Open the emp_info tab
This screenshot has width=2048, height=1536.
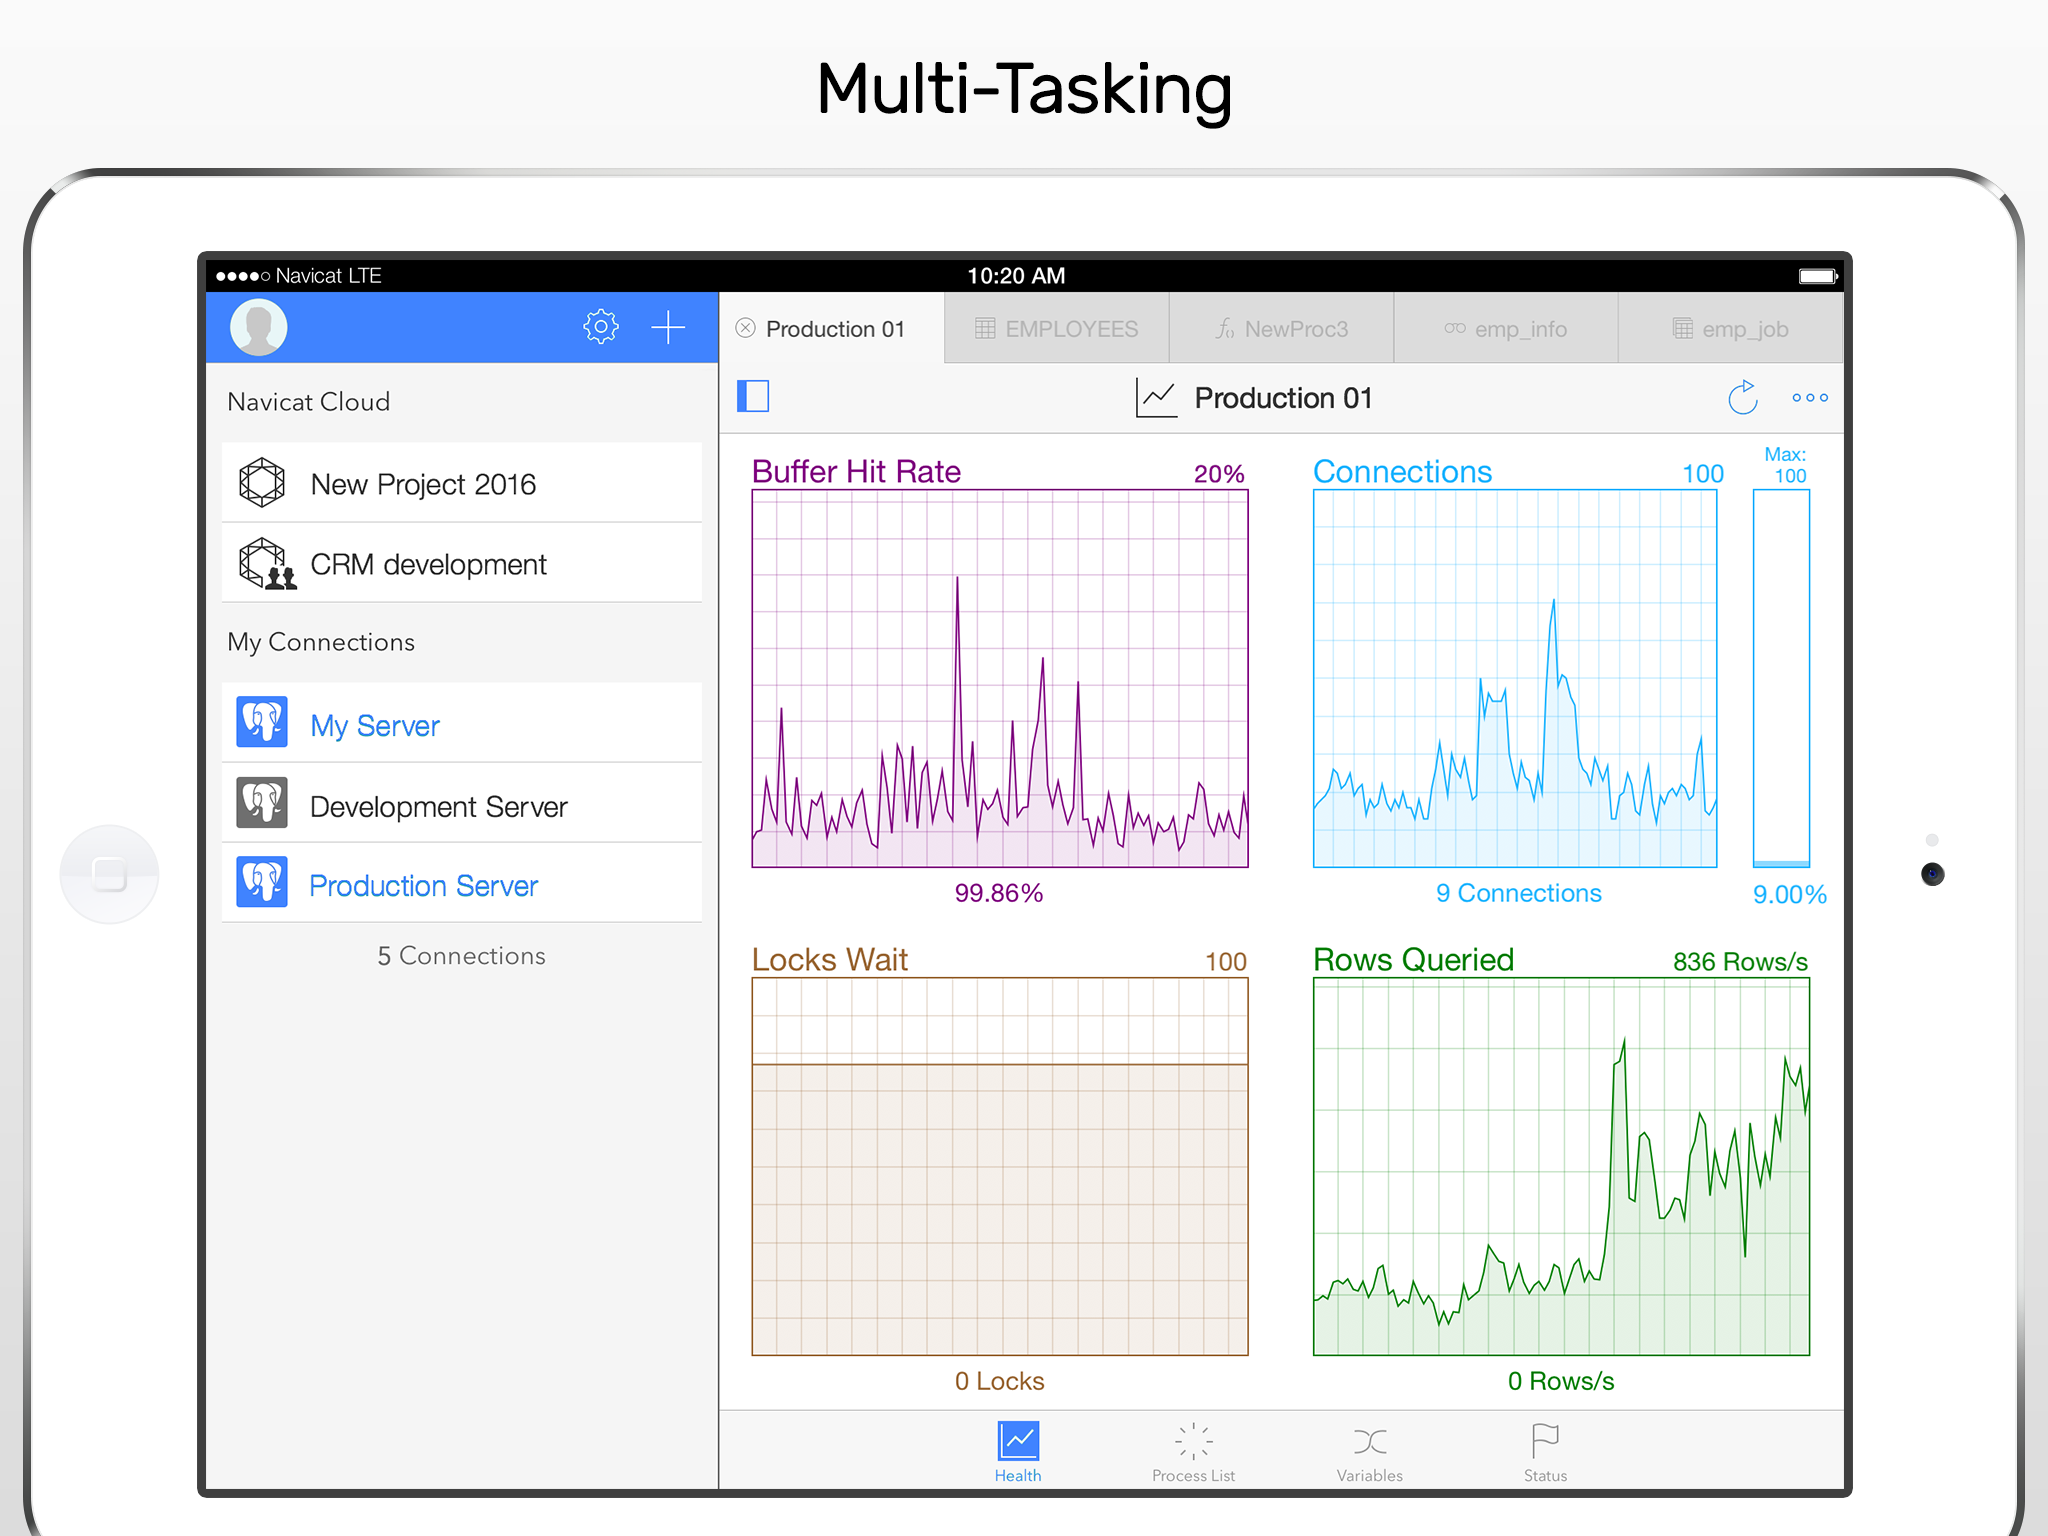click(x=1506, y=329)
